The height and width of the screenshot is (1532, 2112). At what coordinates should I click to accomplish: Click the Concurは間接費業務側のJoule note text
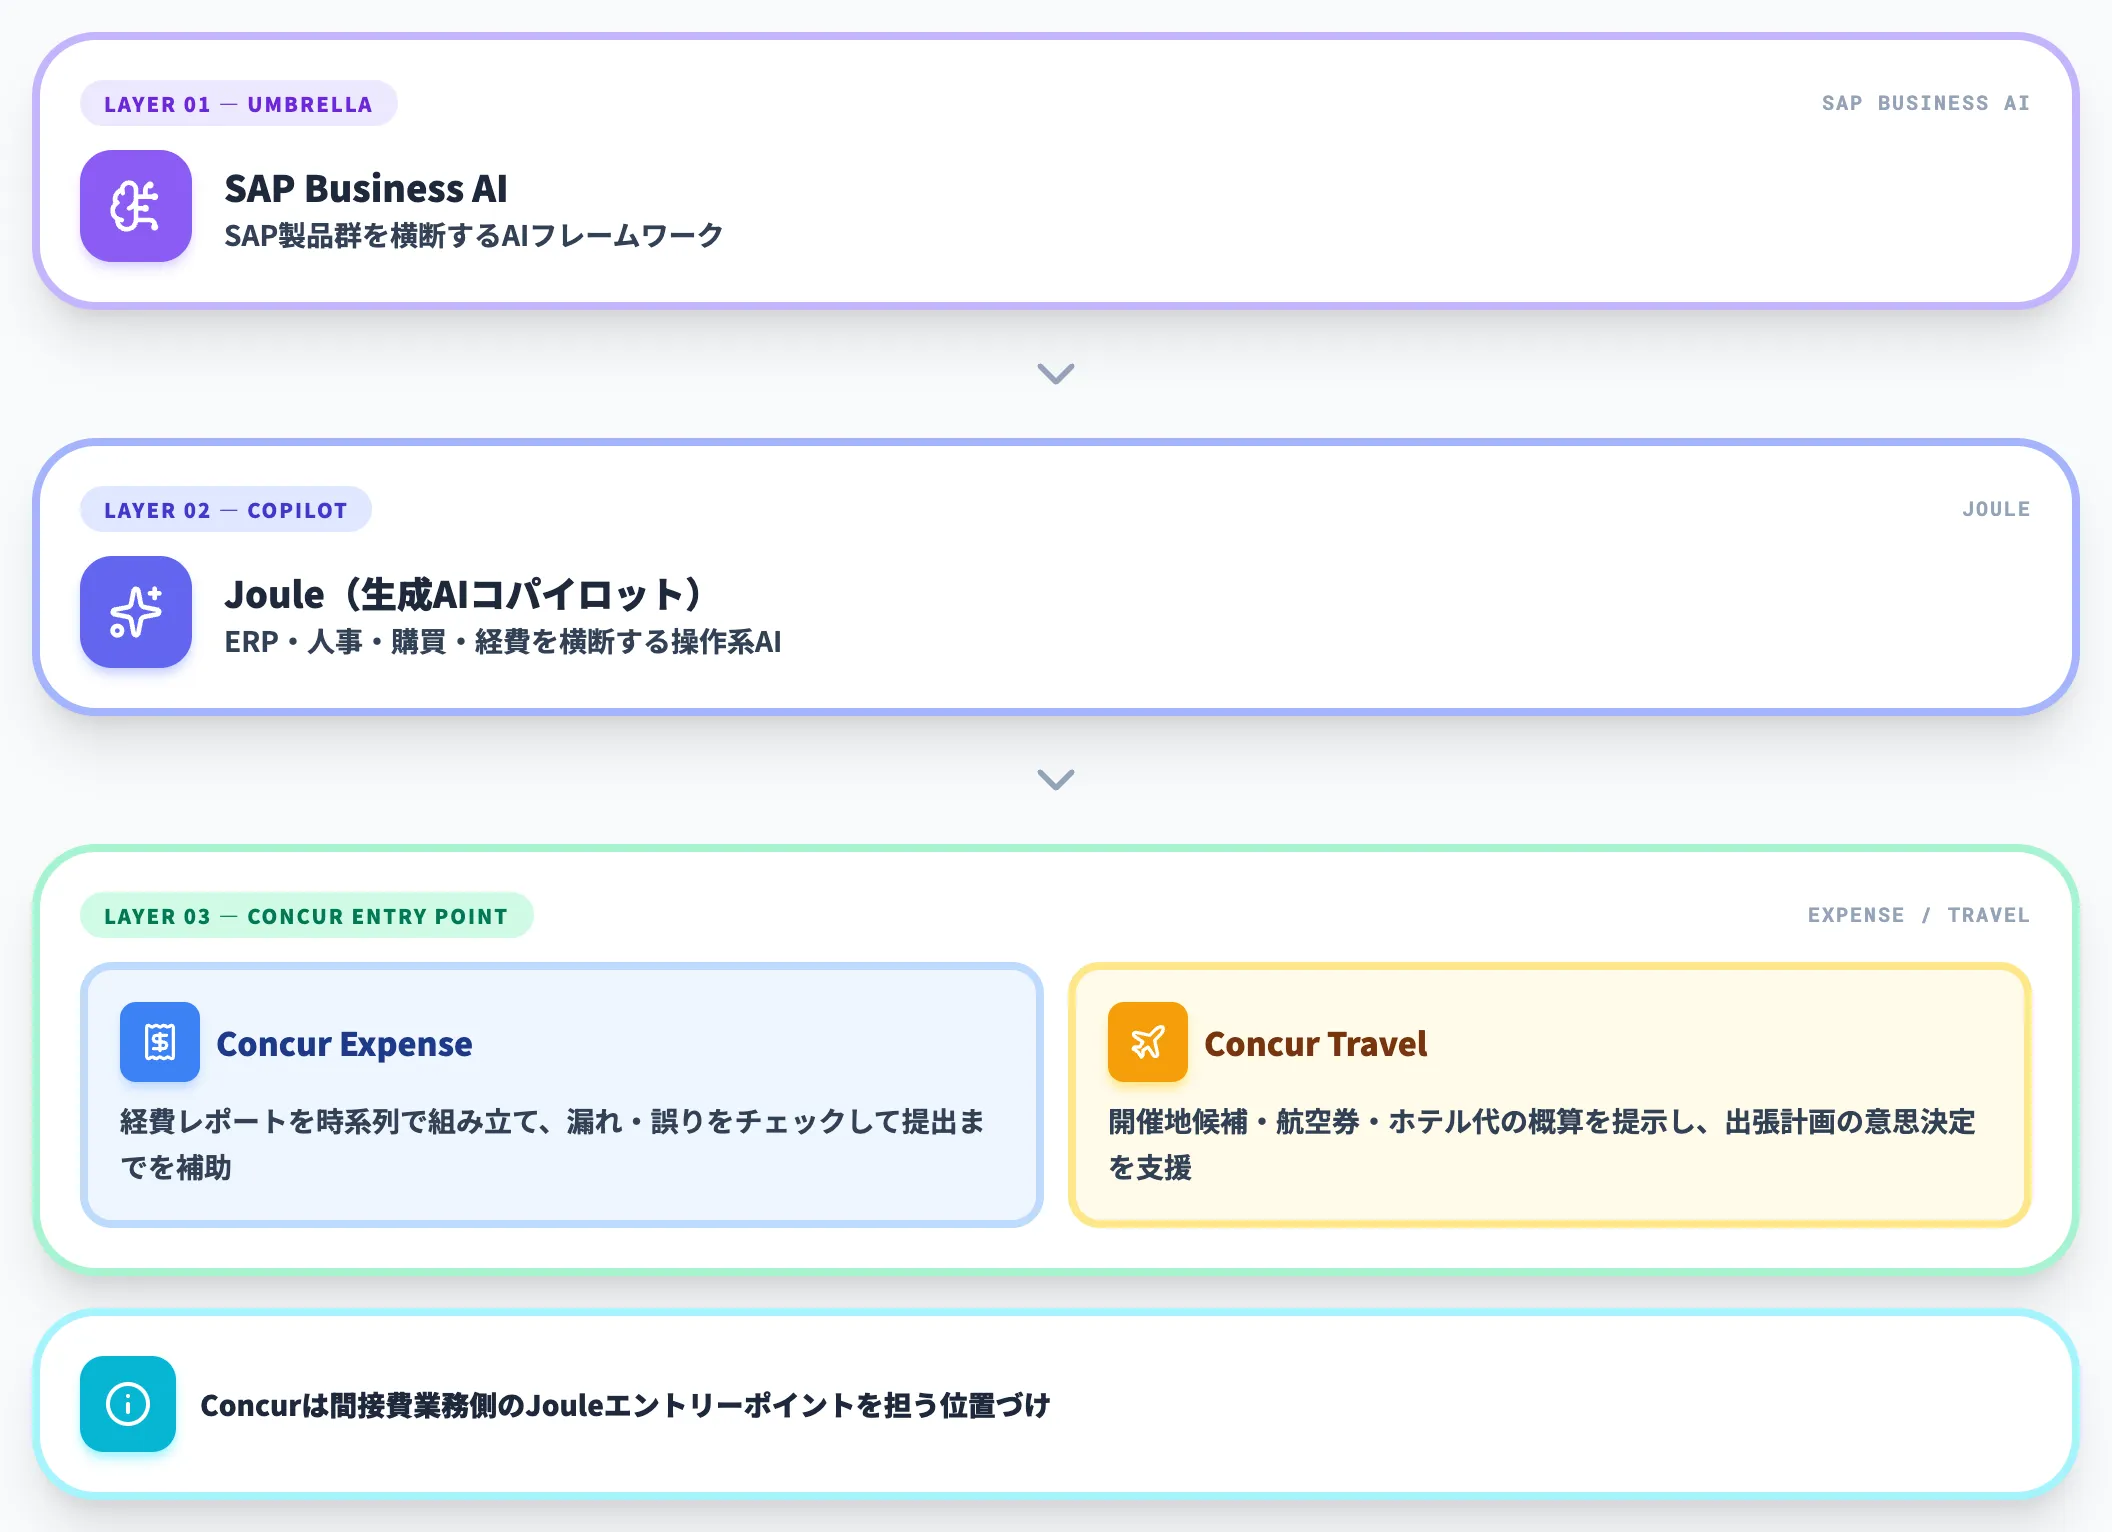(x=625, y=1405)
